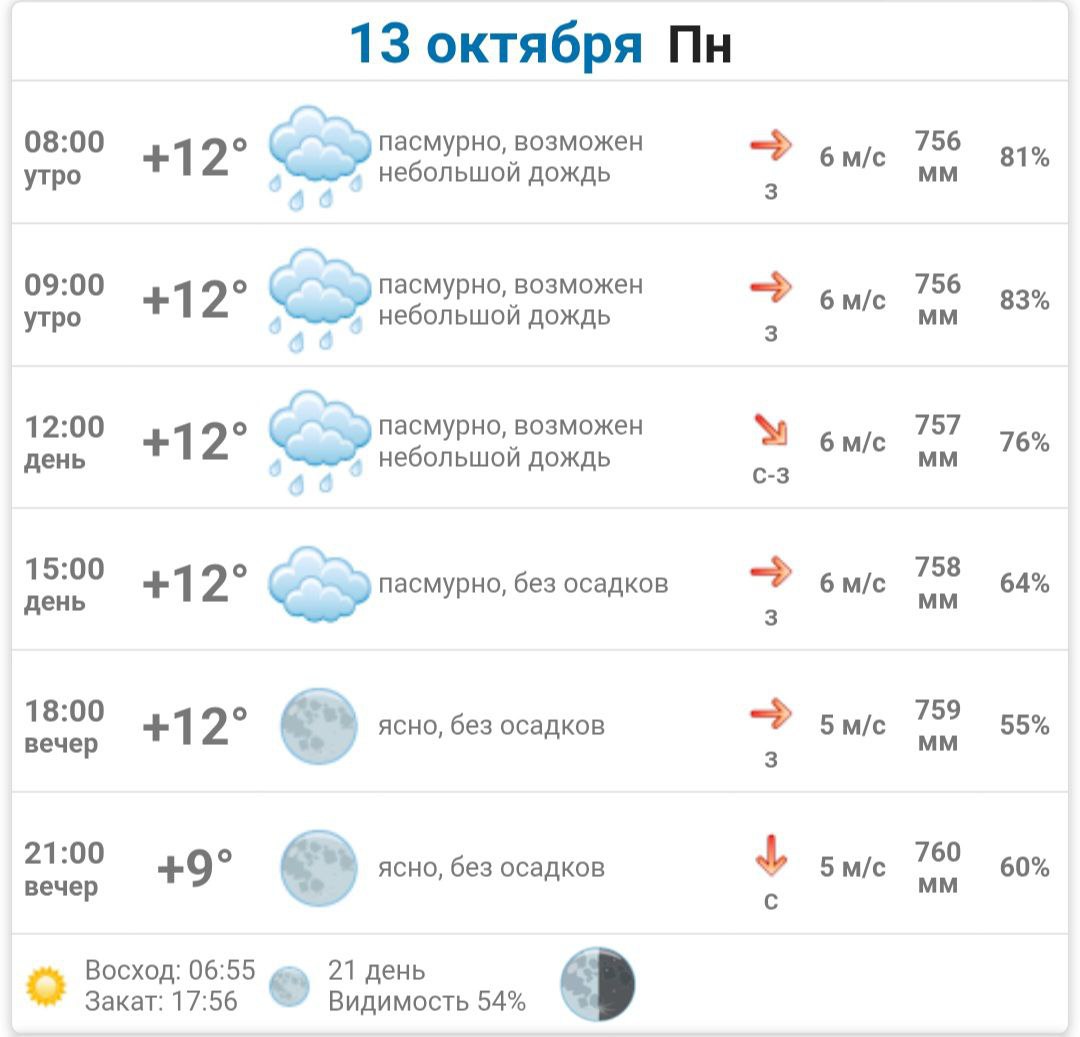The image size is (1080, 1037).
Task: Click the 760 мм pressure value
Action: pos(937,868)
